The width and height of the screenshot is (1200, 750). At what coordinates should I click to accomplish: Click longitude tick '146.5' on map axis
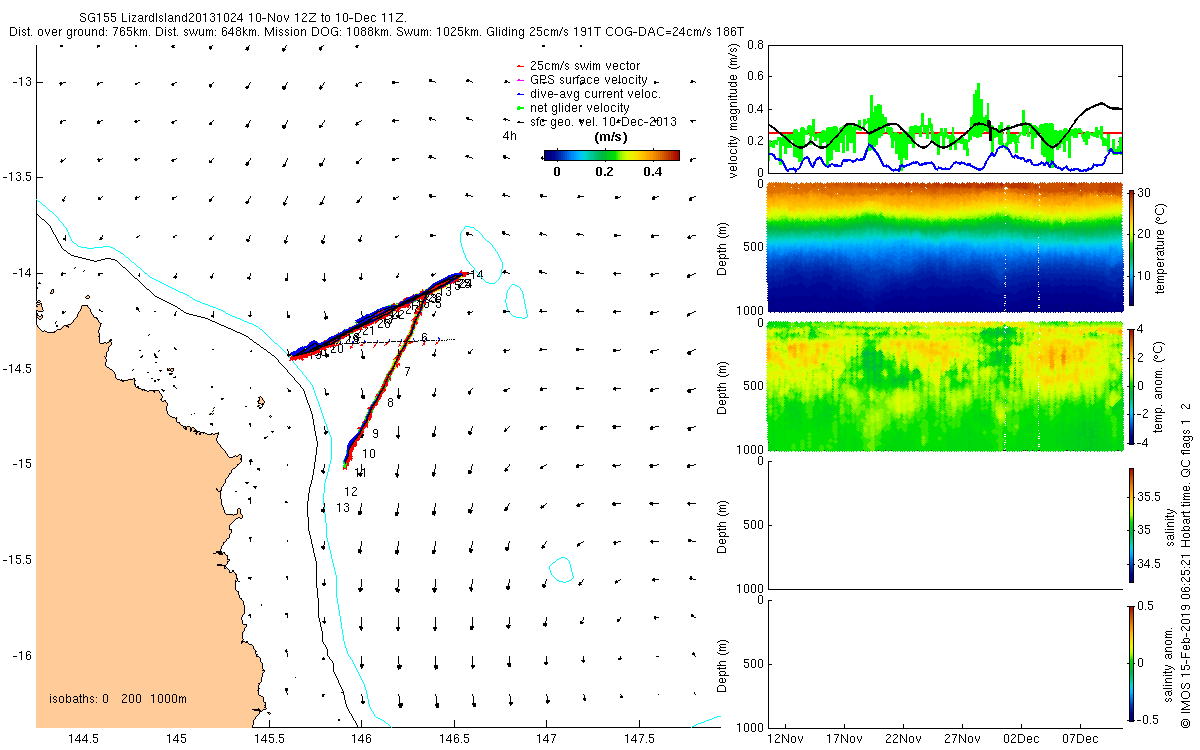454,739
